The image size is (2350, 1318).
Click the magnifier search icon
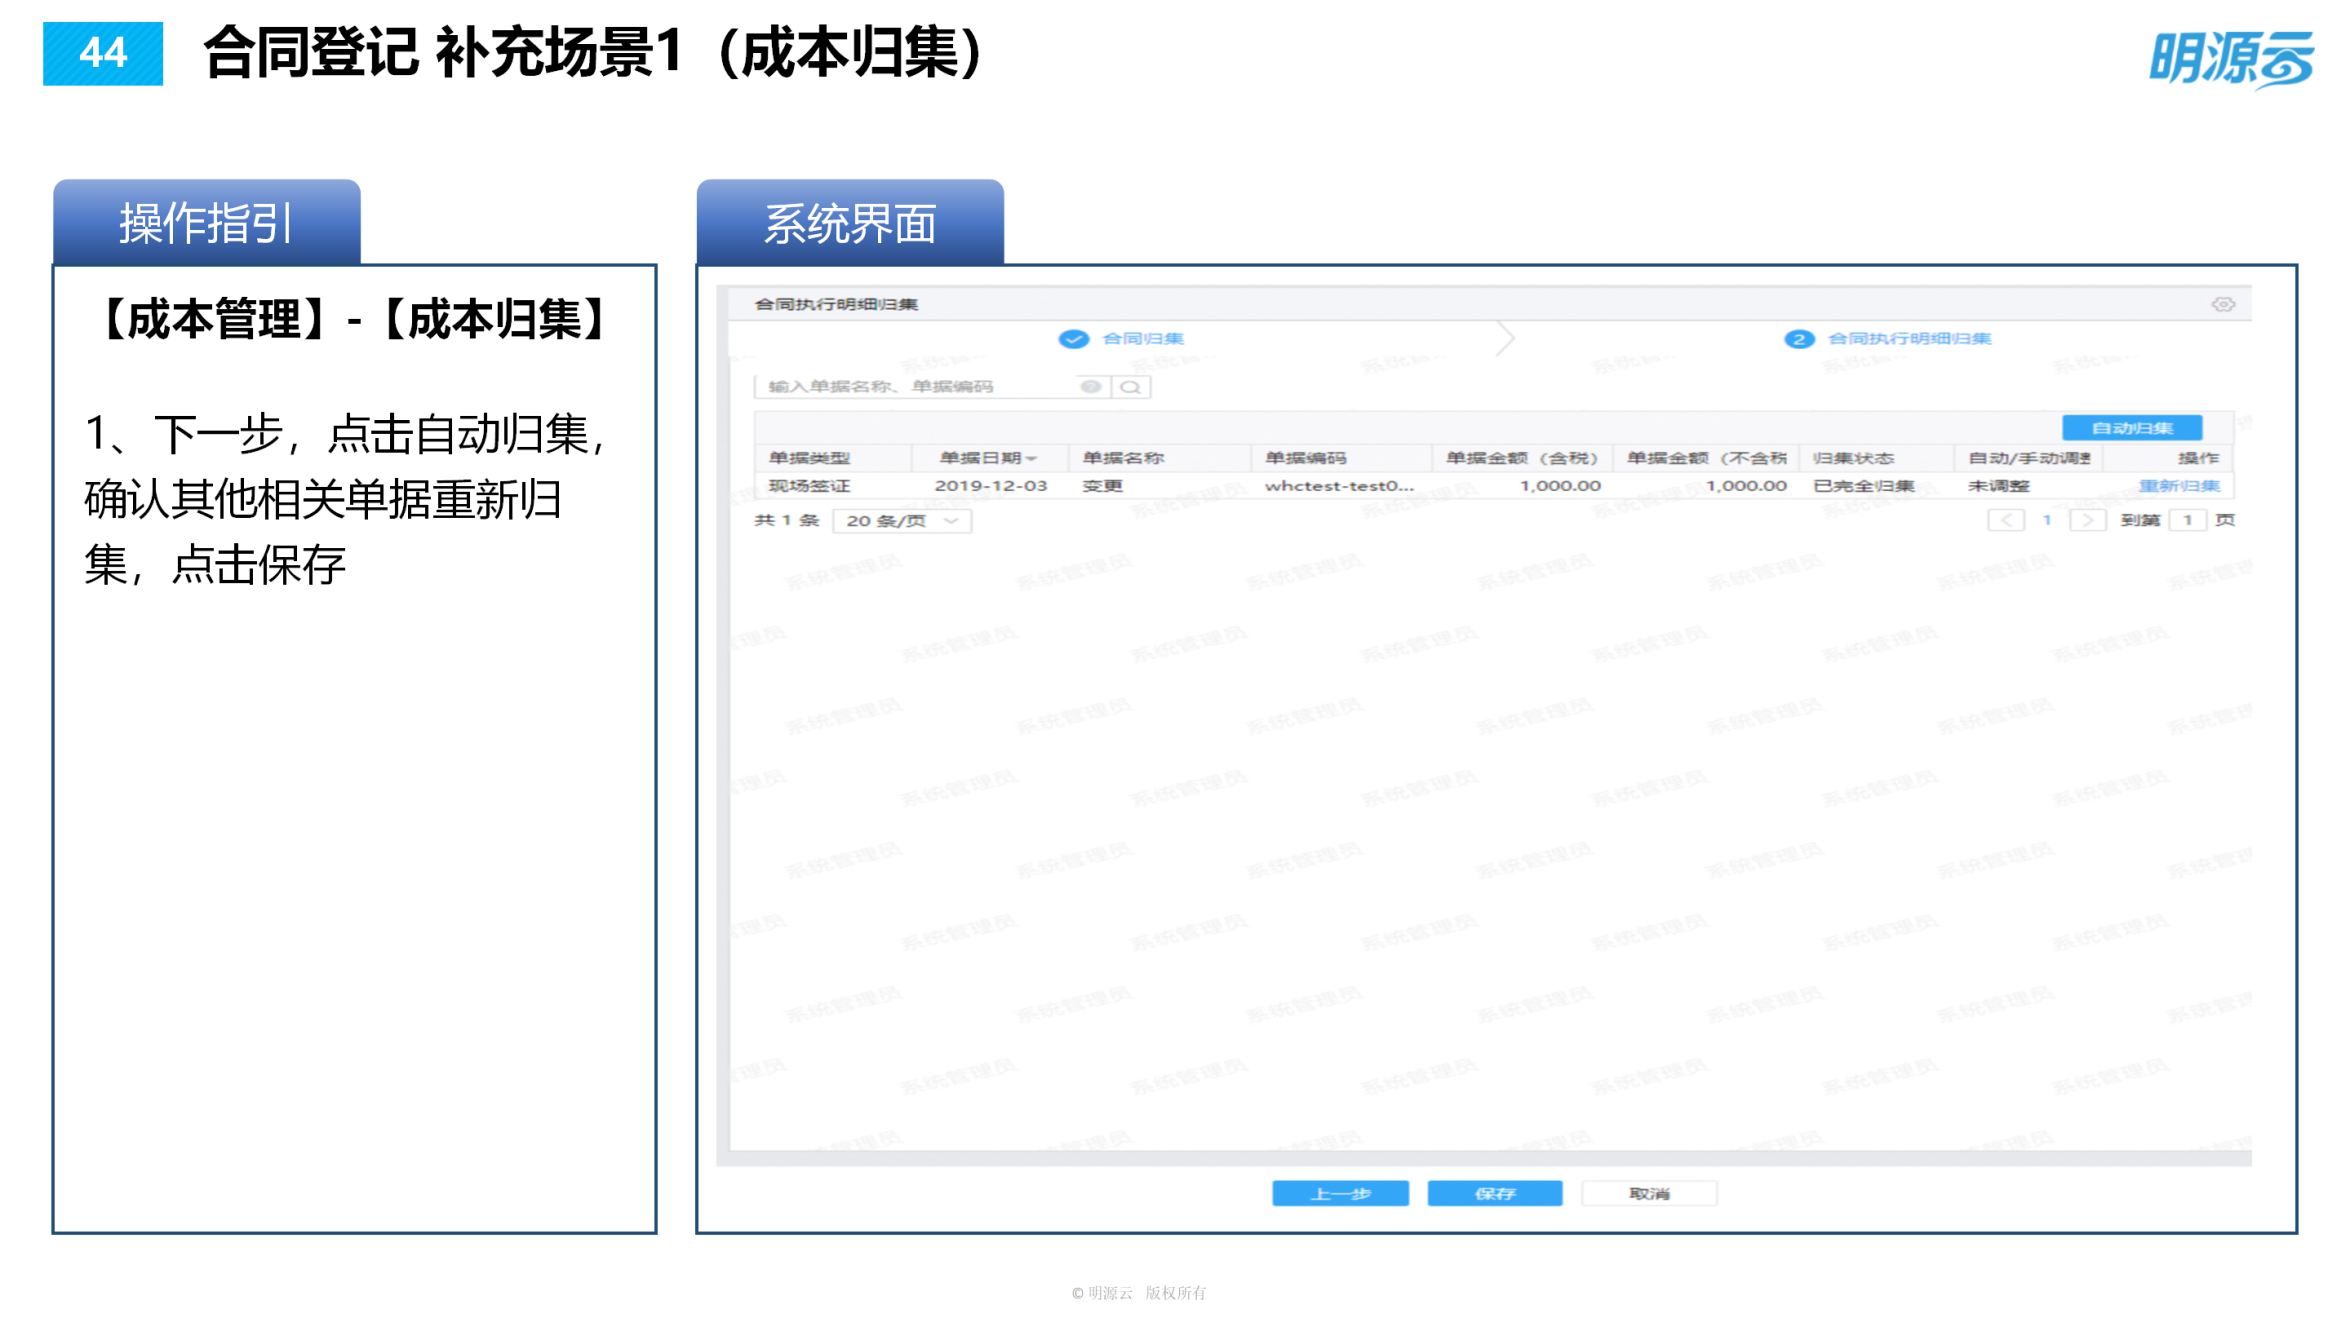coord(1131,387)
